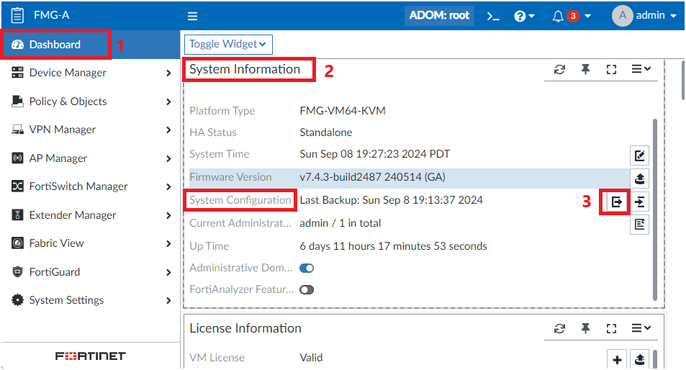This screenshot has height=370, width=686.
Task: Pin the License Information widget
Action: 585,328
